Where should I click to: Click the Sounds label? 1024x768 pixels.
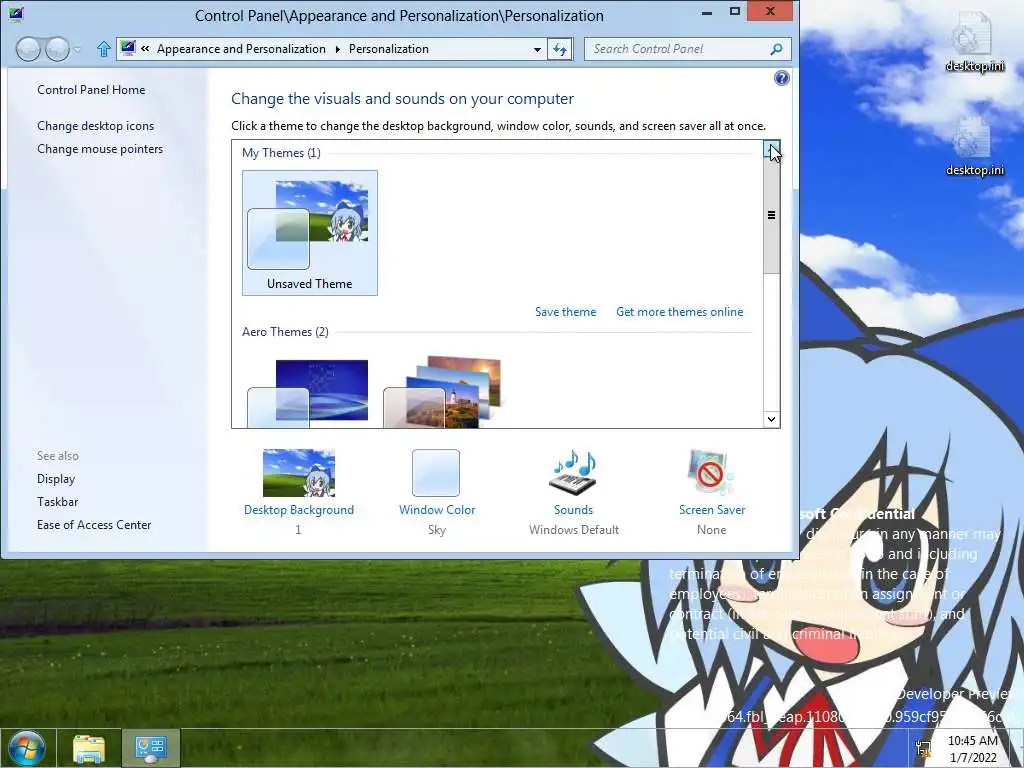[x=573, y=510]
